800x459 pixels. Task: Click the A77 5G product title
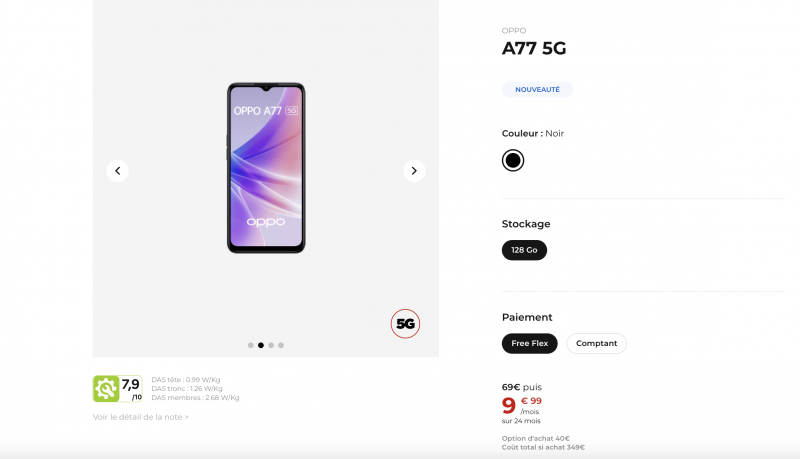tap(534, 48)
